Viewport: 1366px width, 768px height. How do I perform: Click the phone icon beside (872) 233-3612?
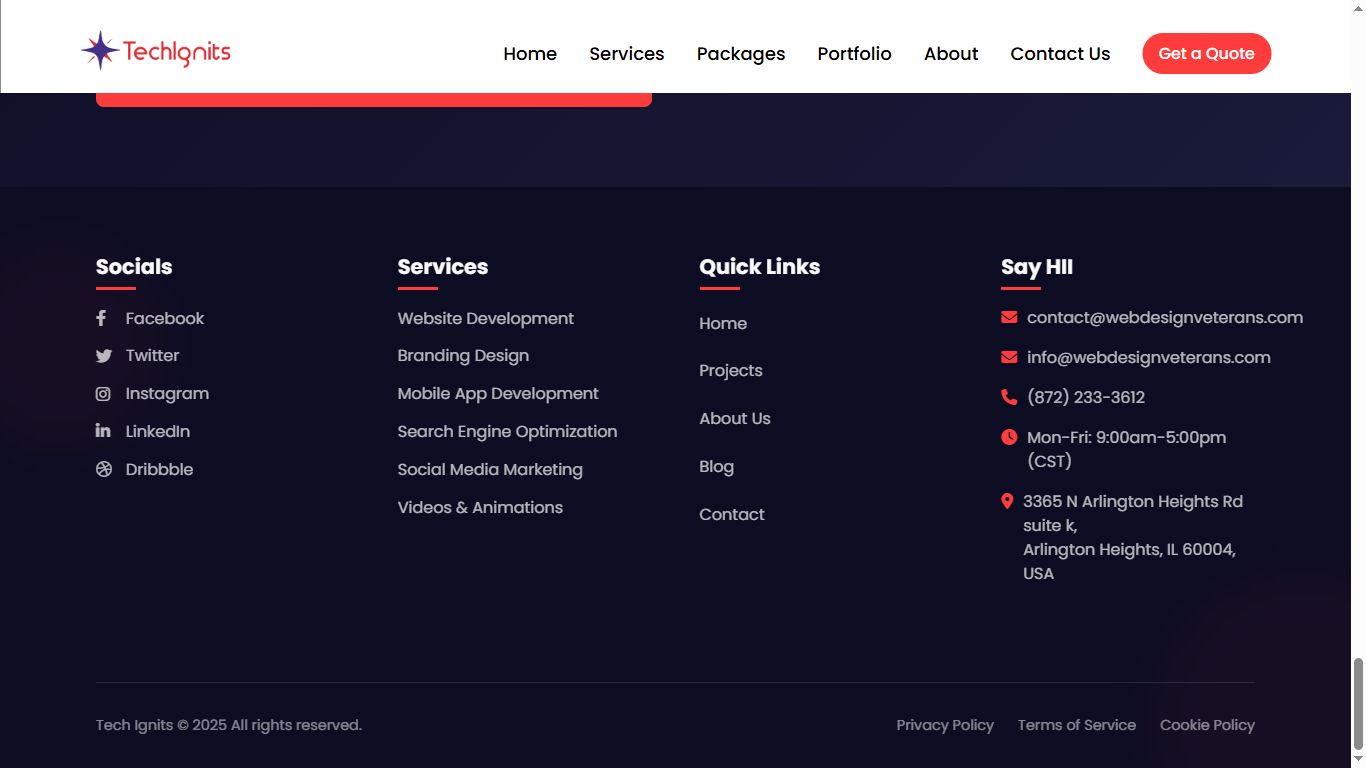1009,397
